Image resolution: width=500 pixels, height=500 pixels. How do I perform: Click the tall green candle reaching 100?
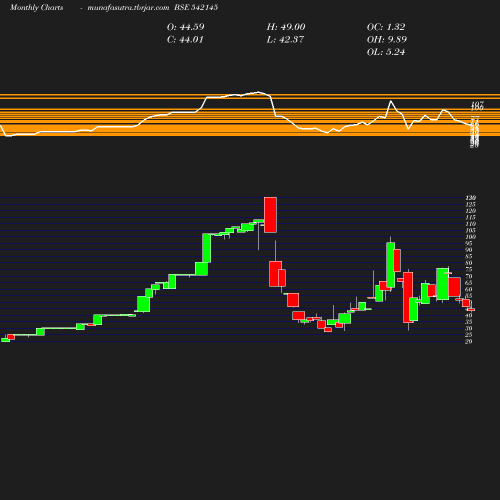point(207,248)
